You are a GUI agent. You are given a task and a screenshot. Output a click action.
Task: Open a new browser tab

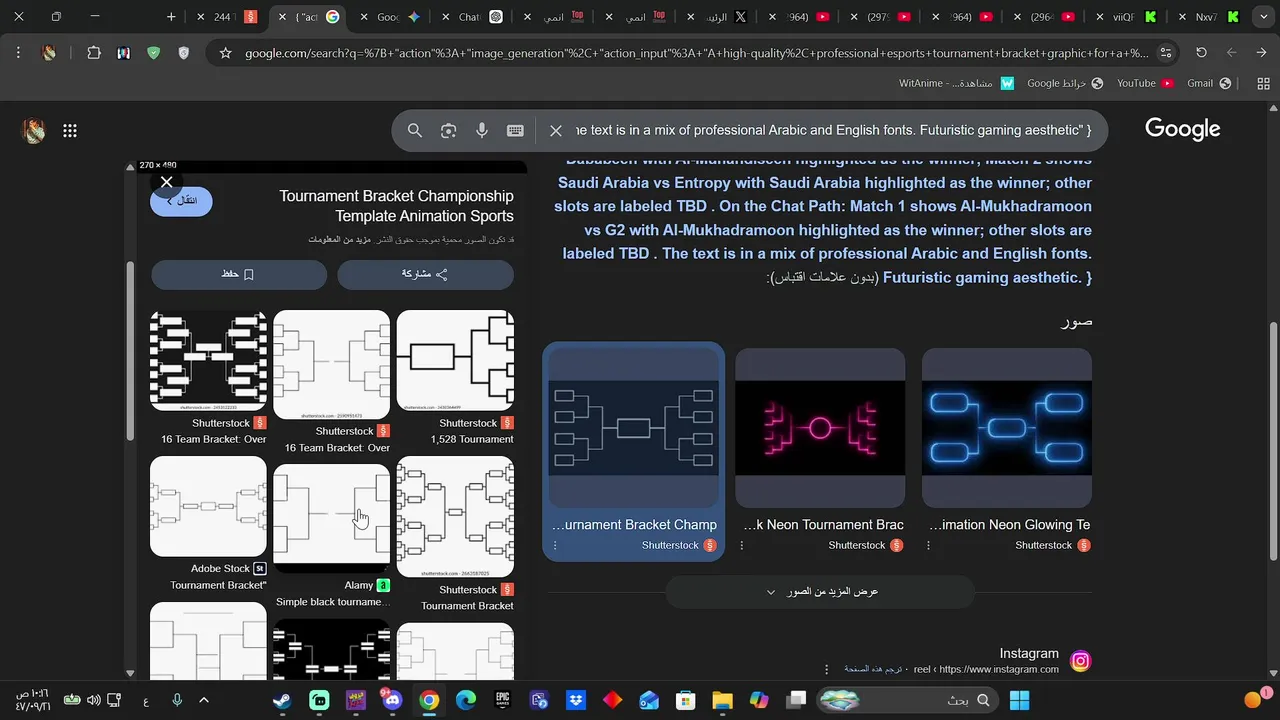[171, 17]
